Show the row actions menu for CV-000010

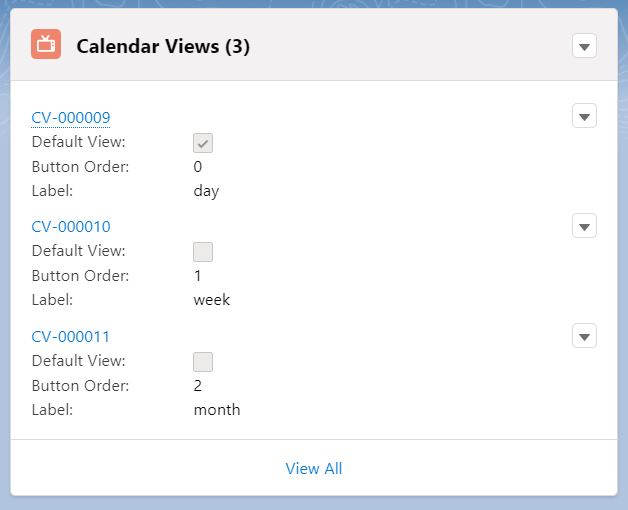point(584,226)
